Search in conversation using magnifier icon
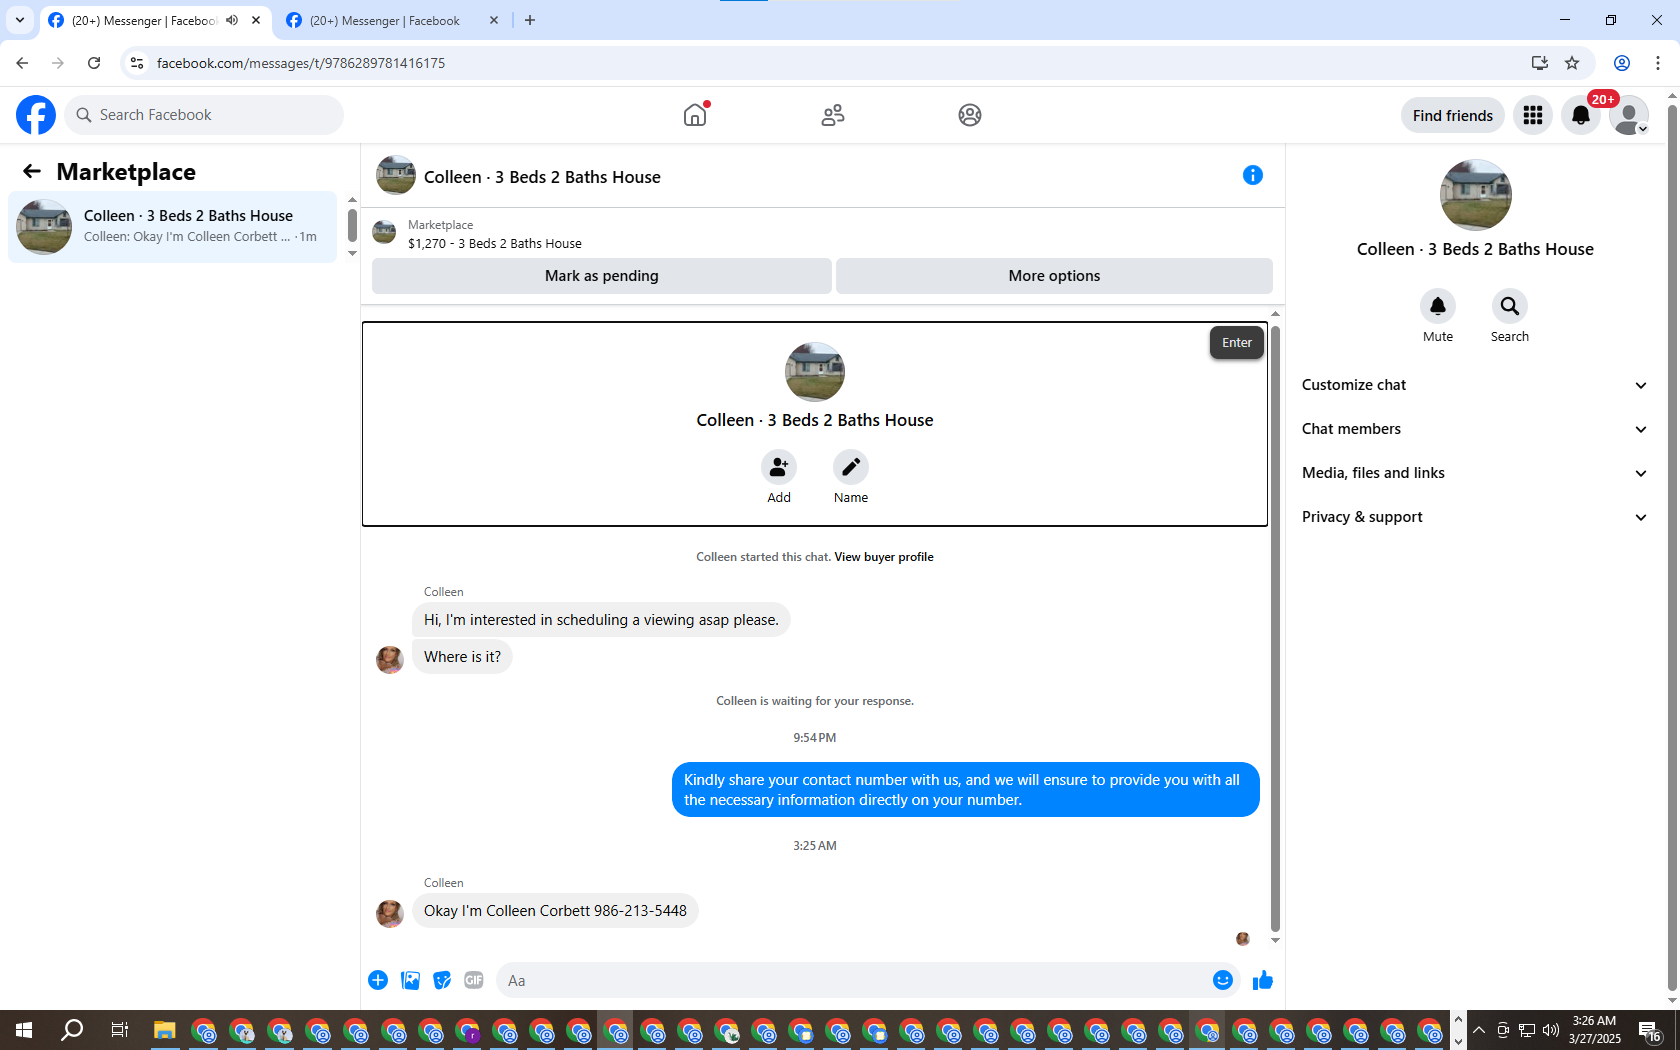Viewport: 1680px width, 1050px height. click(1510, 306)
